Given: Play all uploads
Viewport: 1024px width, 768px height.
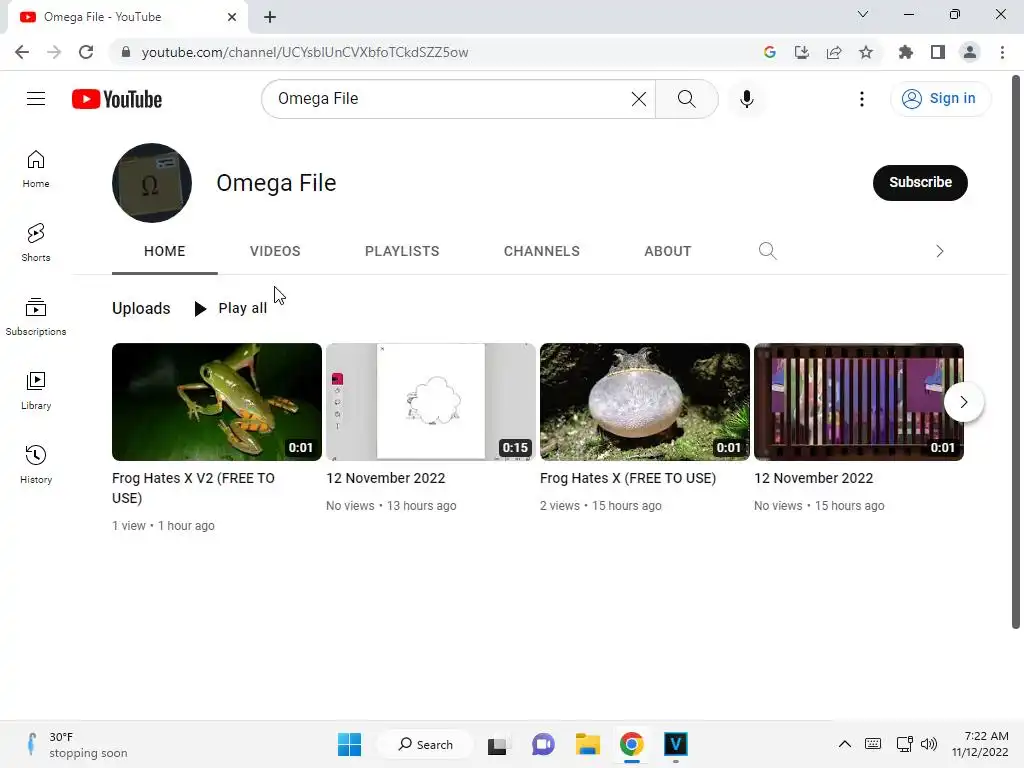Looking at the screenshot, I should 231,308.
